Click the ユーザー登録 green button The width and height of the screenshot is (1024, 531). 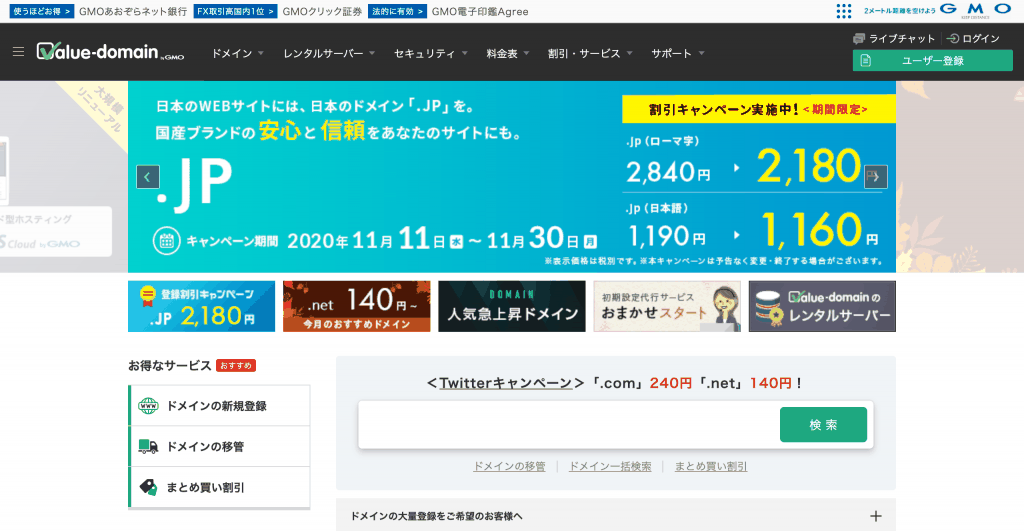[x=933, y=61]
